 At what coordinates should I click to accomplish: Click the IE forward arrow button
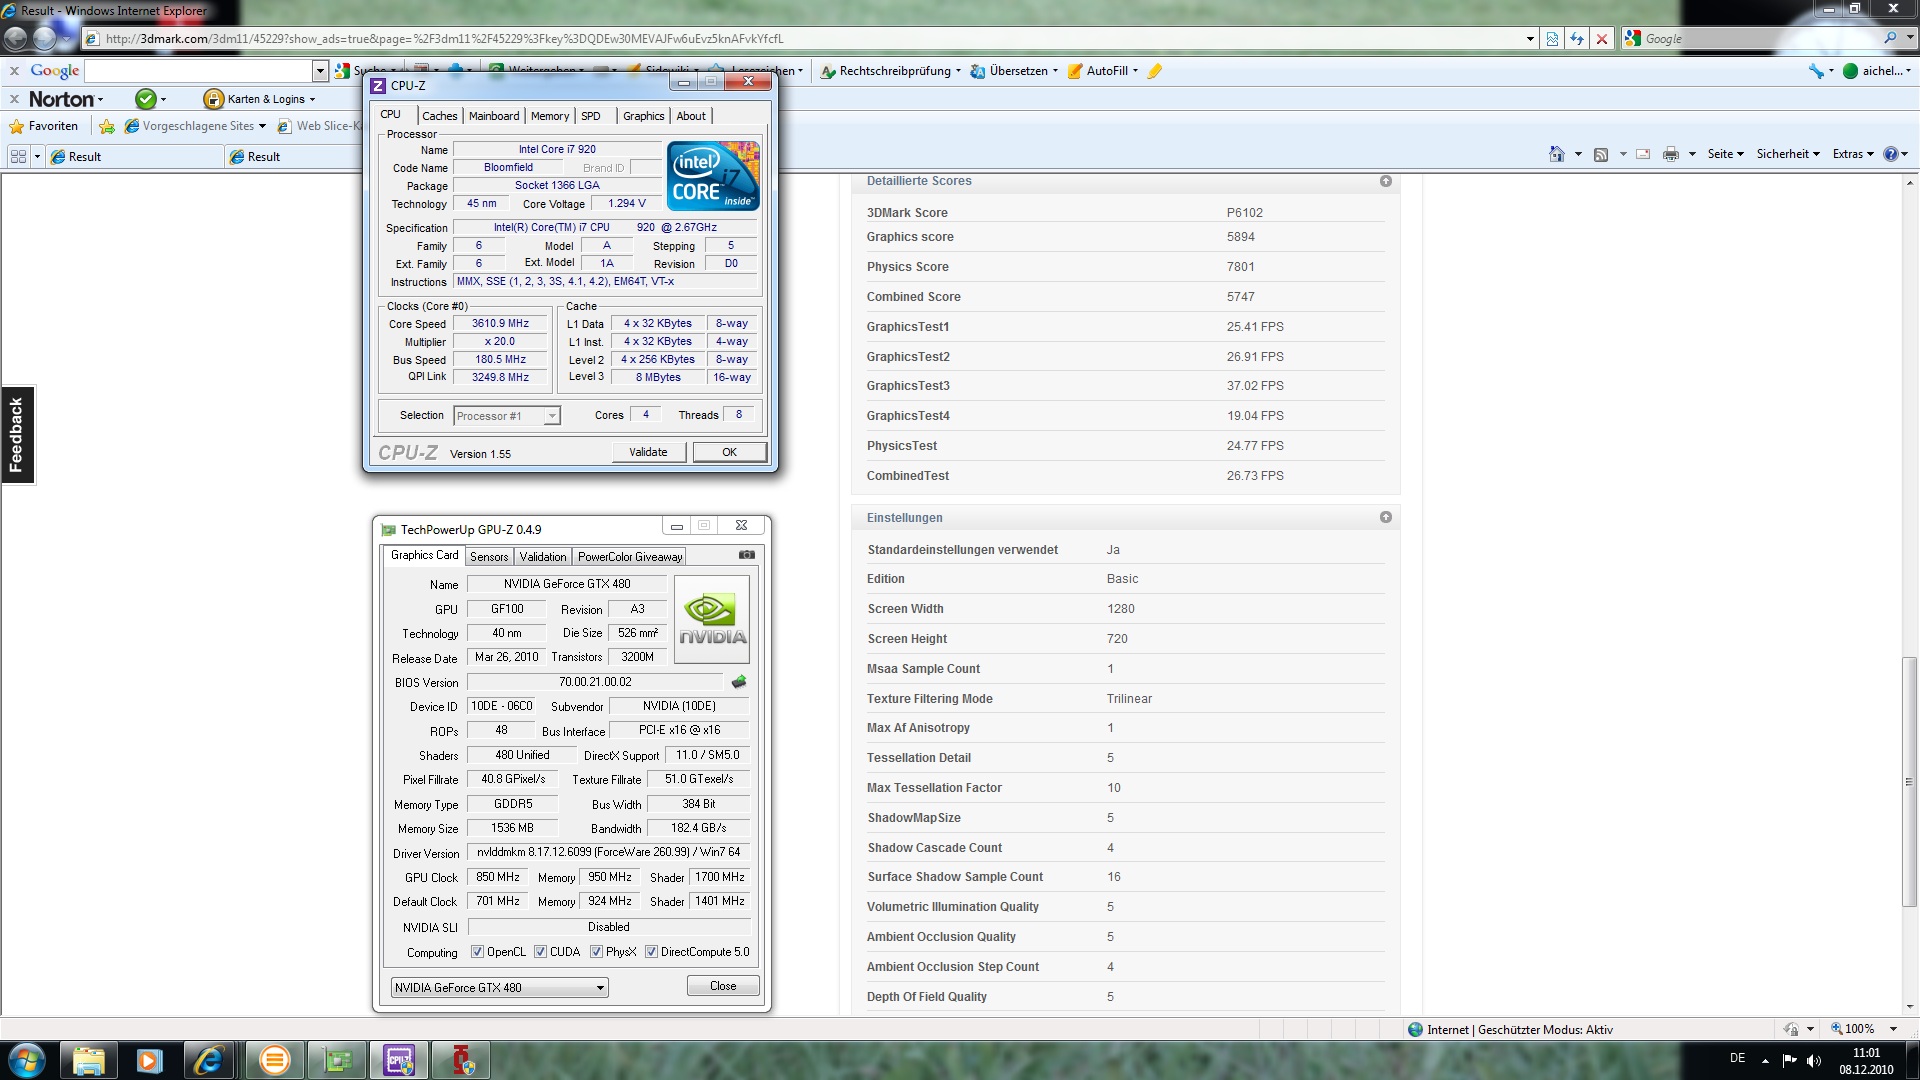45,39
